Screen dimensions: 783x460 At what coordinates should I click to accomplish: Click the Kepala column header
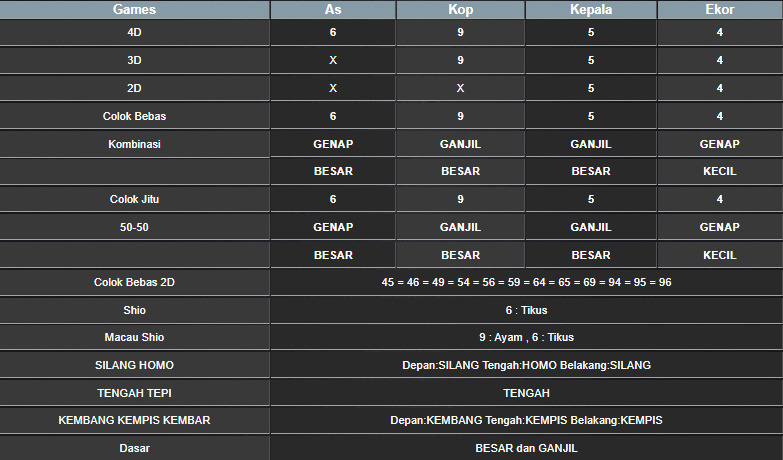[591, 9]
